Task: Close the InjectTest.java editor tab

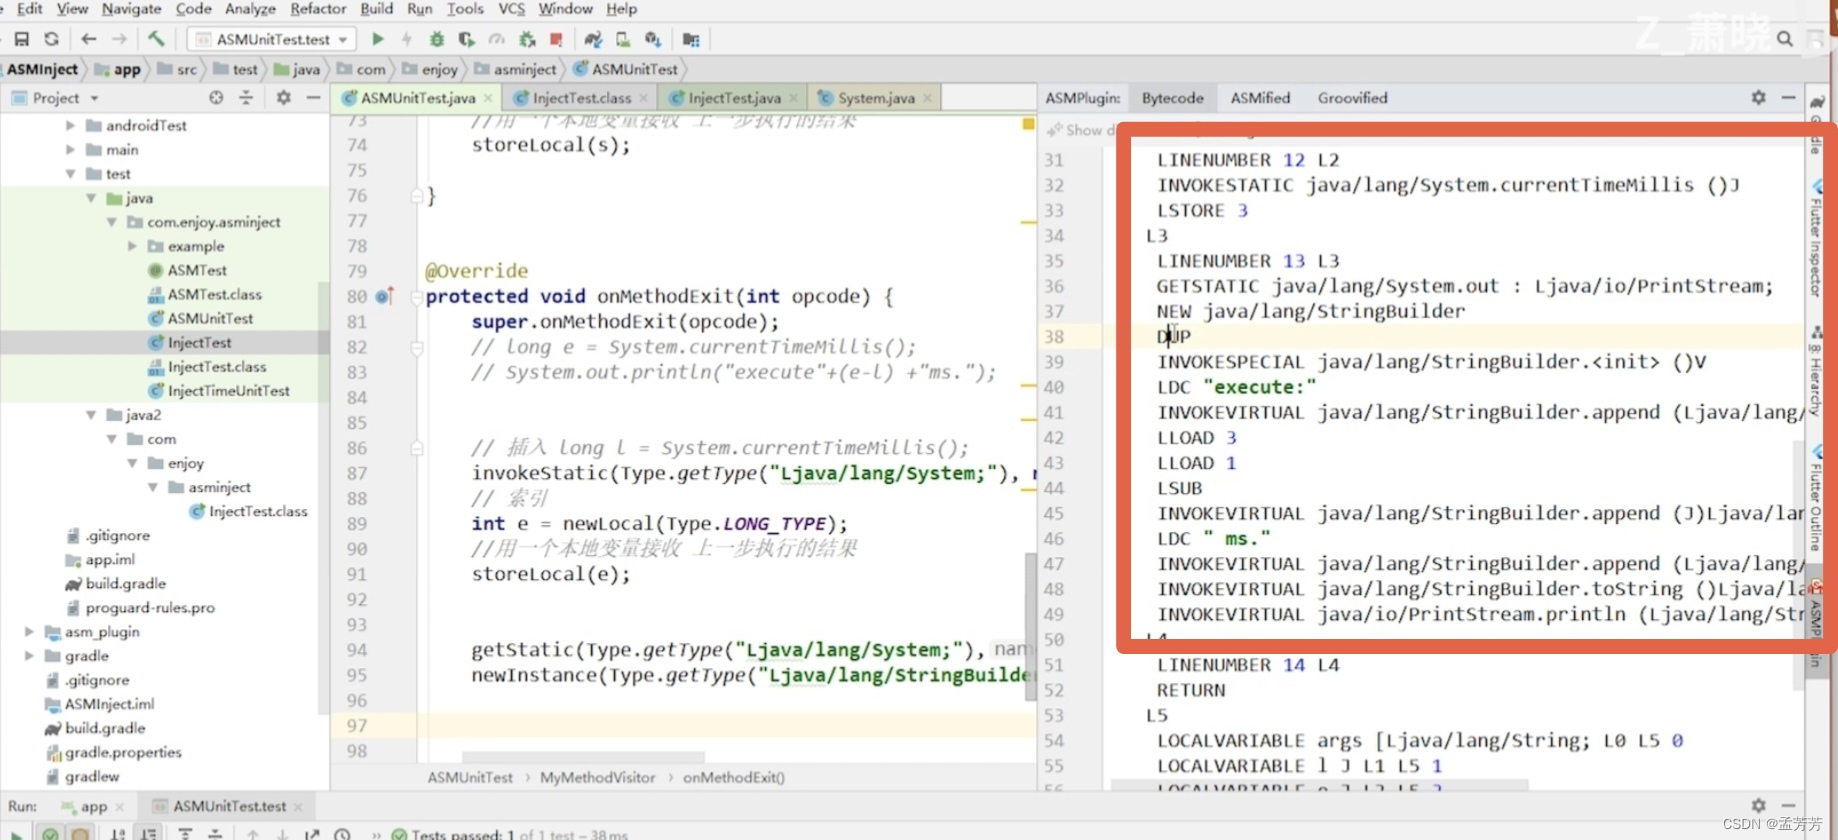Action: (x=793, y=98)
